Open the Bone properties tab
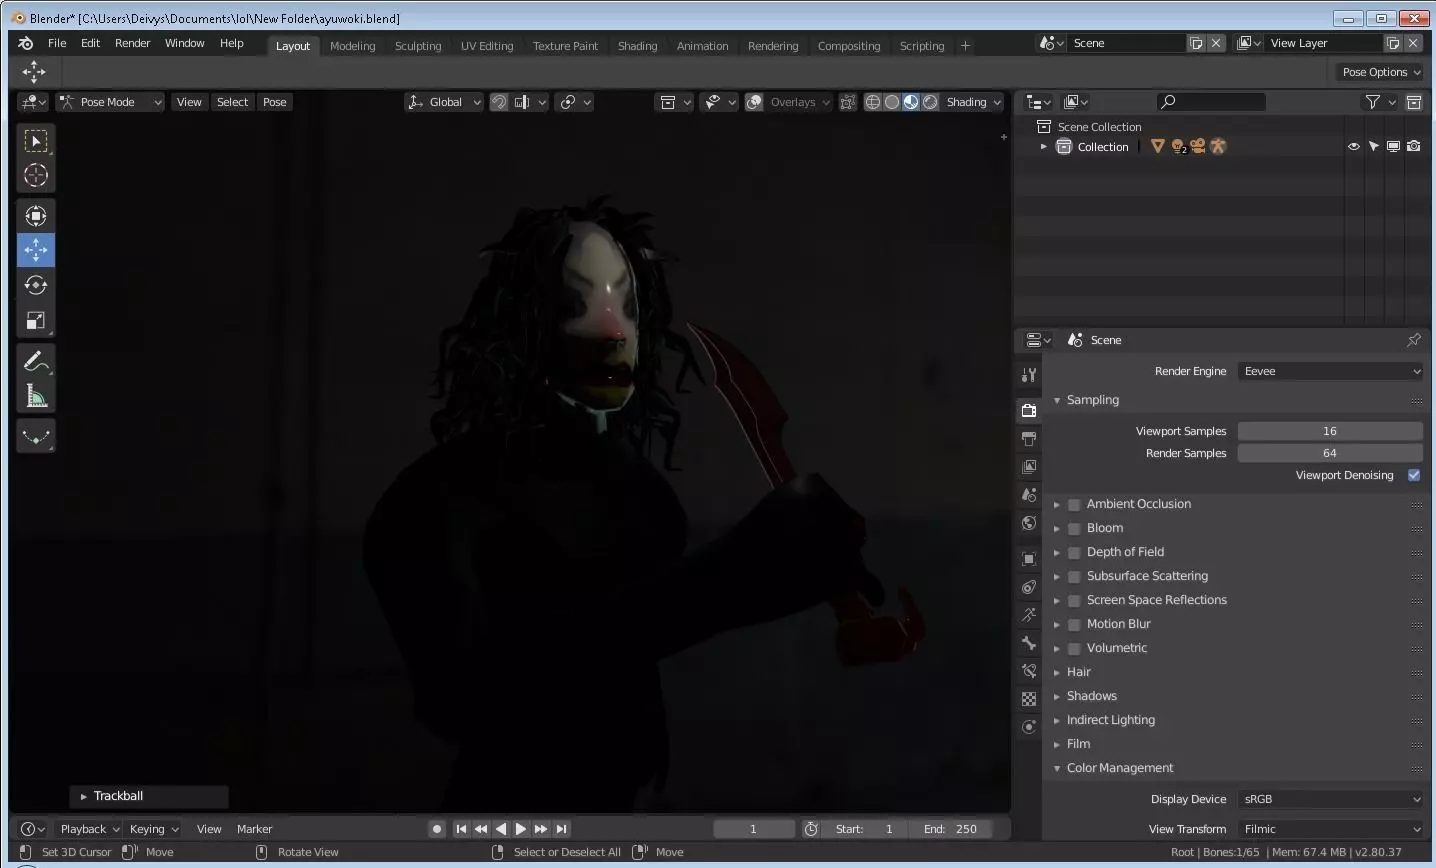Screen dimensions: 1436x868 click(x=1029, y=643)
